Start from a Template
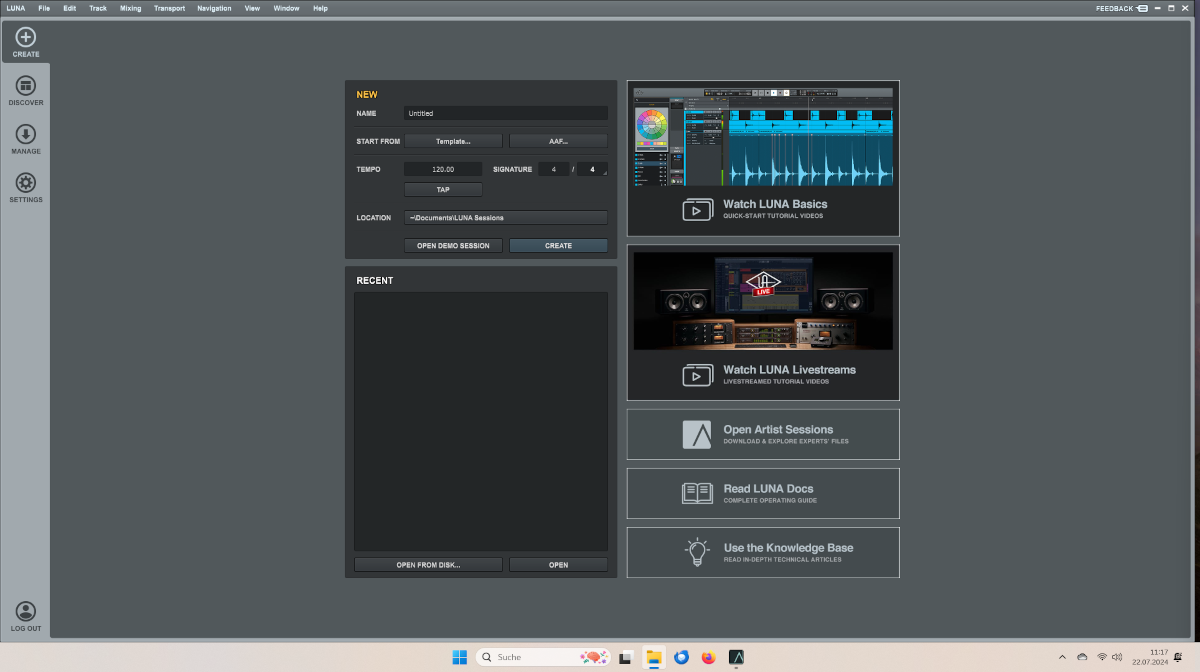 (453, 141)
